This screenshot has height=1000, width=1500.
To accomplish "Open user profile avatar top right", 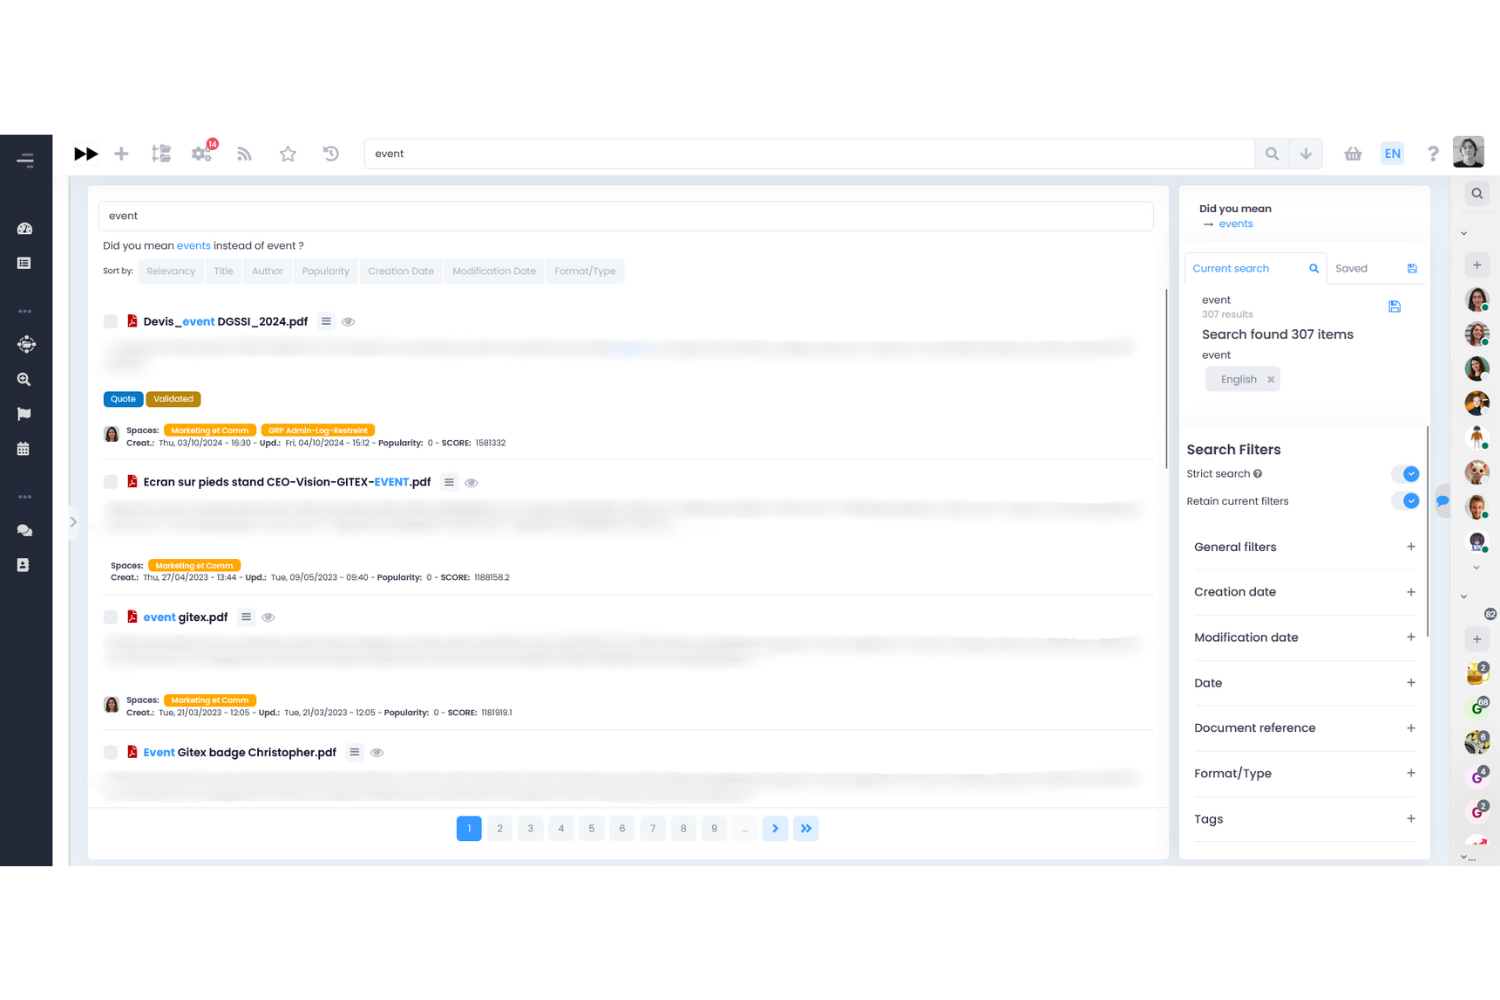I will [x=1469, y=152].
